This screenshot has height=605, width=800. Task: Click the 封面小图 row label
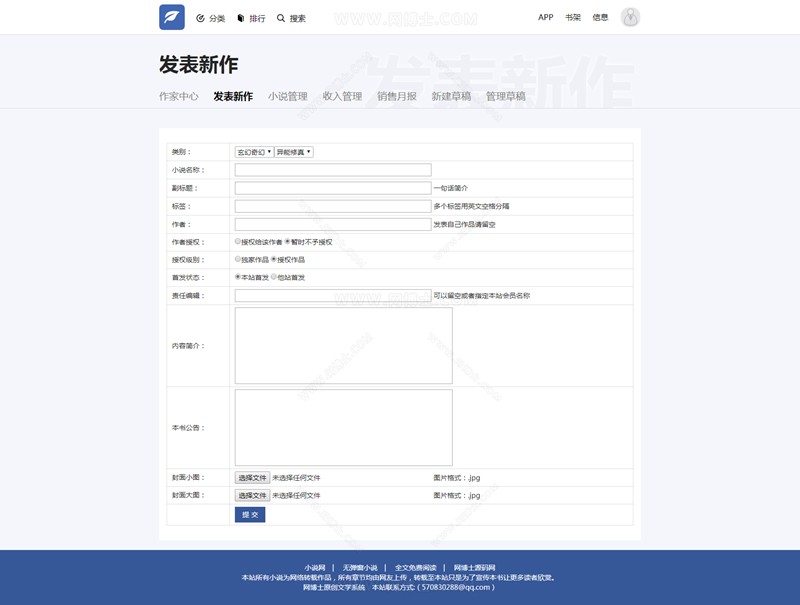188,477
